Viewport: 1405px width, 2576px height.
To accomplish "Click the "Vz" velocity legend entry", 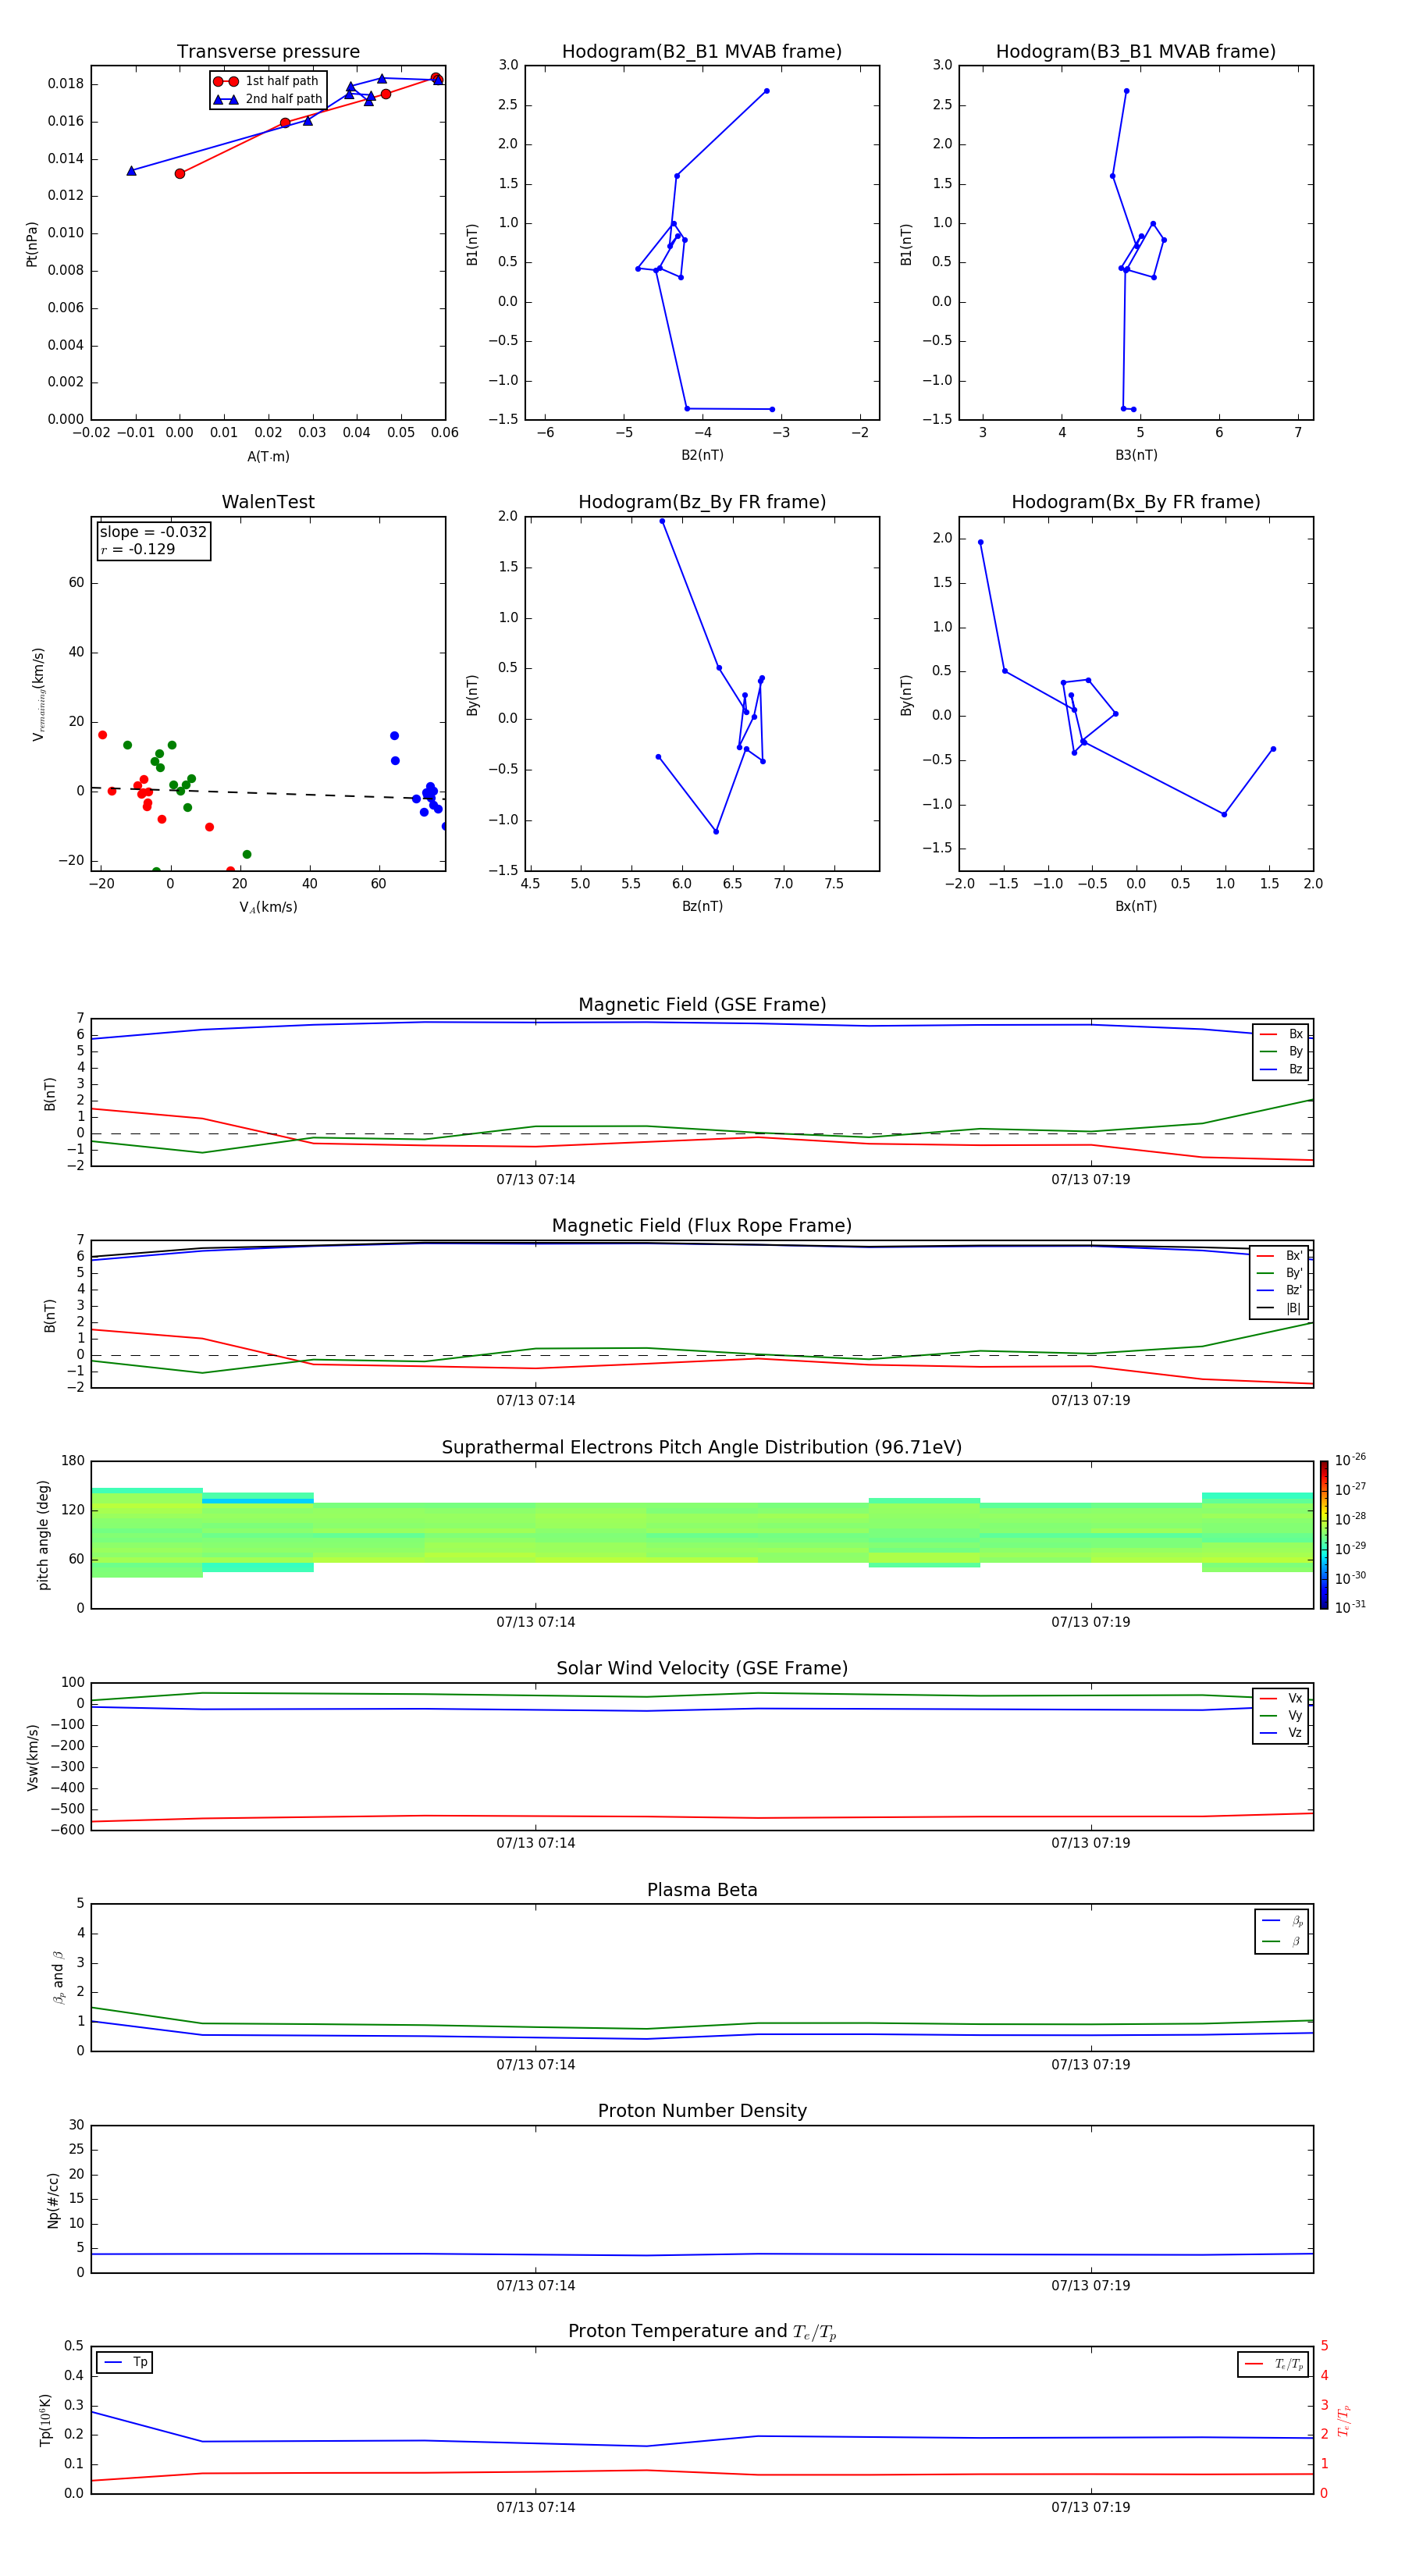I will [1281, 1733].
